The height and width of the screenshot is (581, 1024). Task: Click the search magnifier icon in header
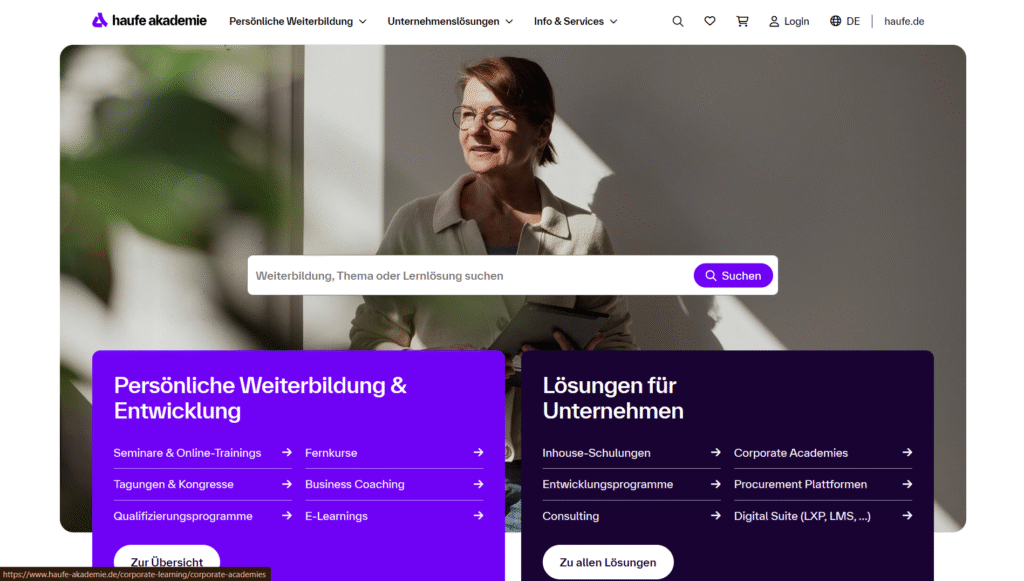pyautogui.click(x=678, y=22)
